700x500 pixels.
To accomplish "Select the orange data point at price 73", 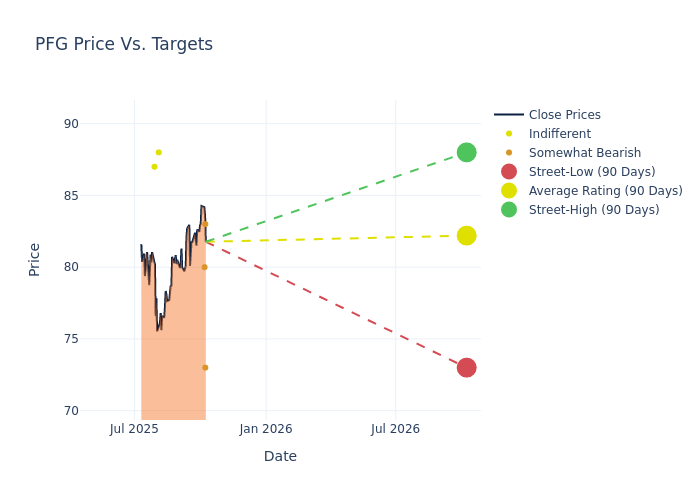I will (x=205, y=368).
